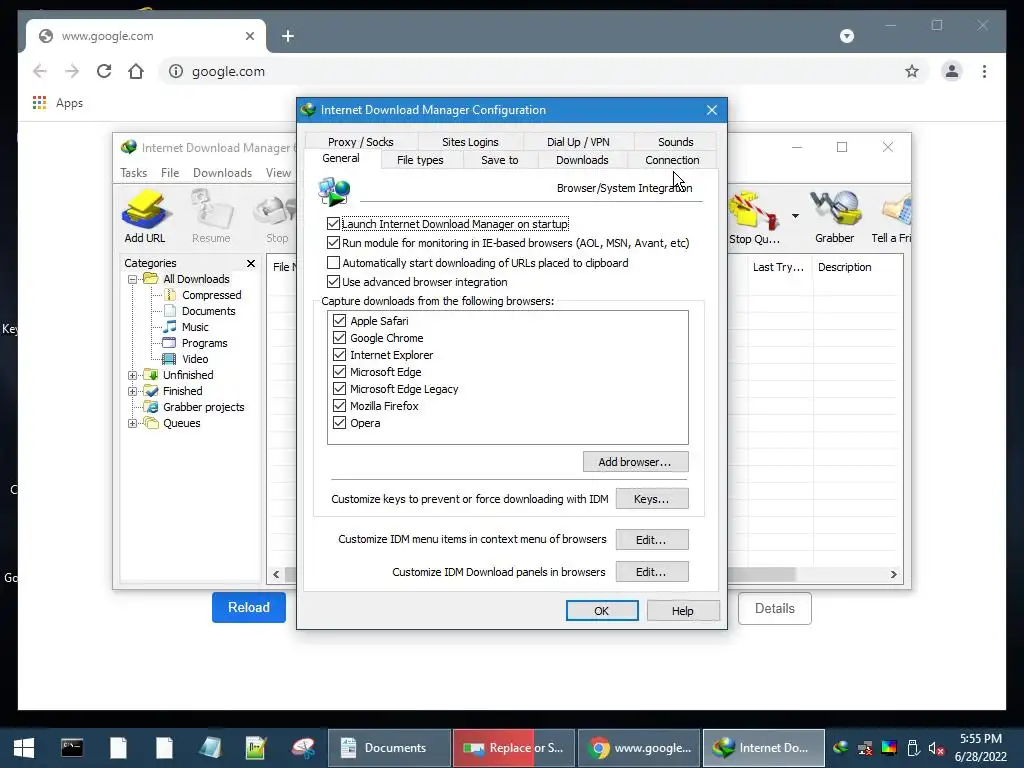Click the Help button in configuration dialog
The image size is (1024, 768).
click(x=682, y=611)
